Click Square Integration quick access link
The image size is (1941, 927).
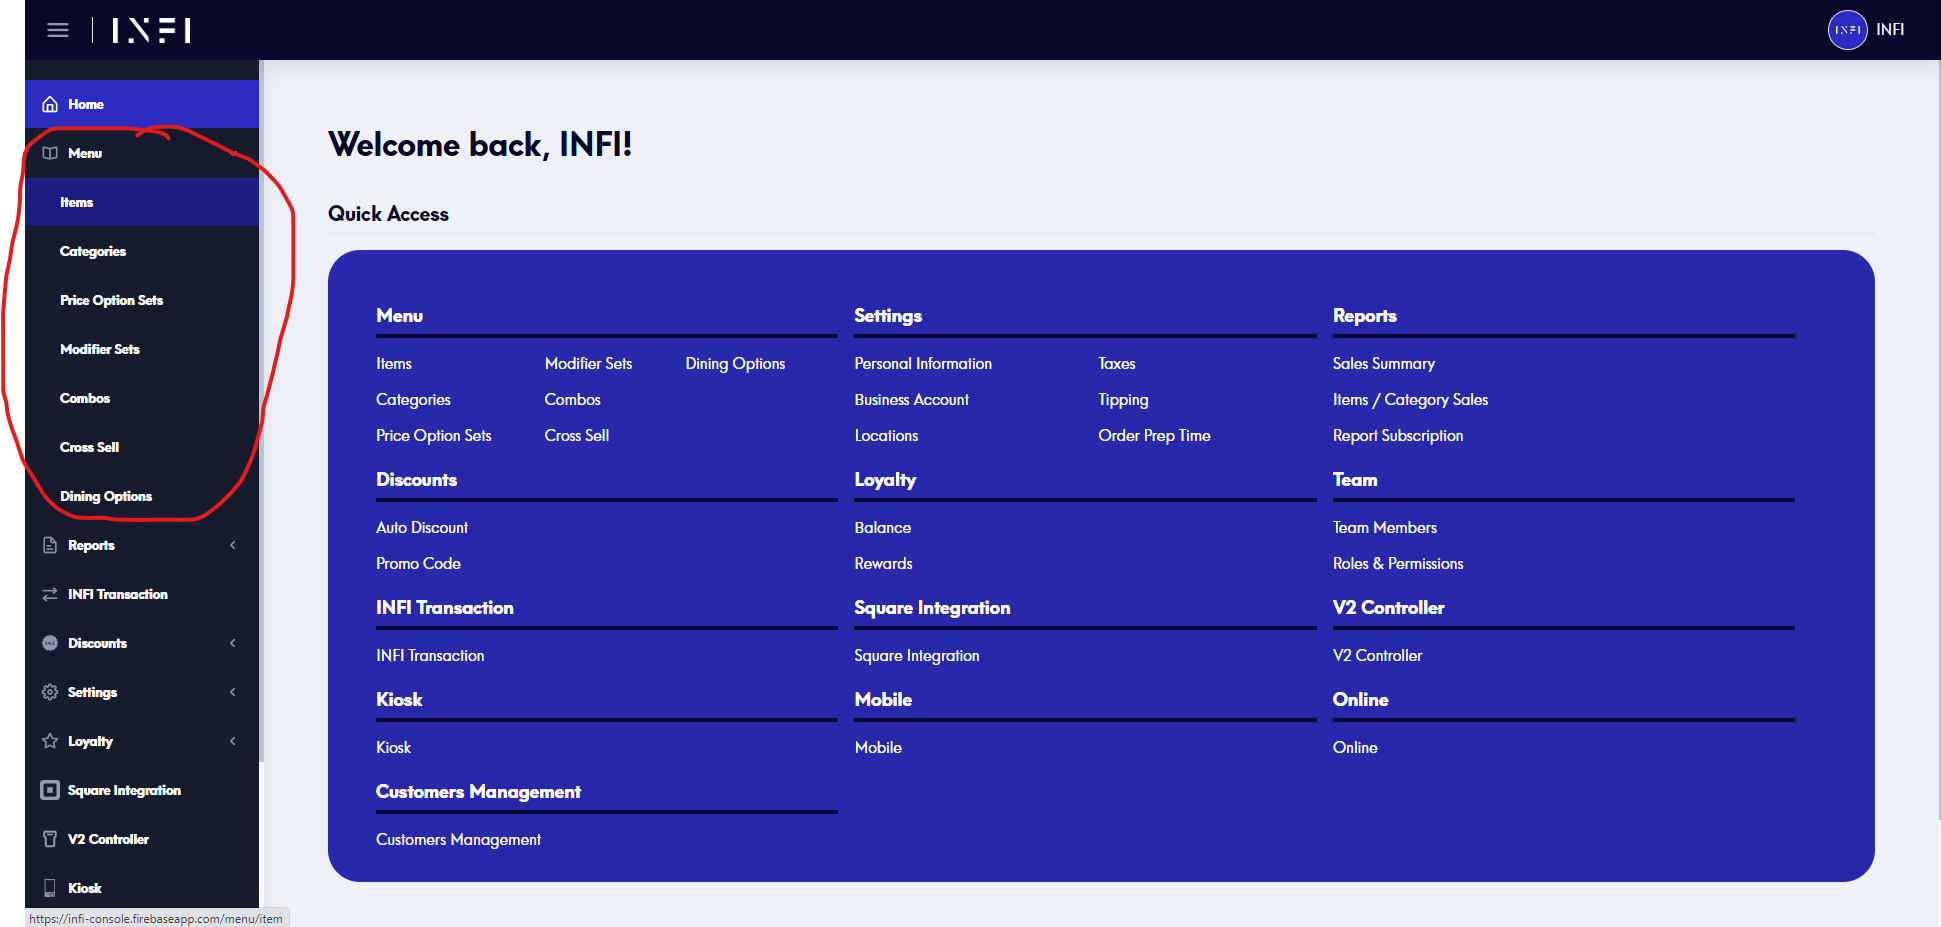pyautogui.click(x=917, y=656)
